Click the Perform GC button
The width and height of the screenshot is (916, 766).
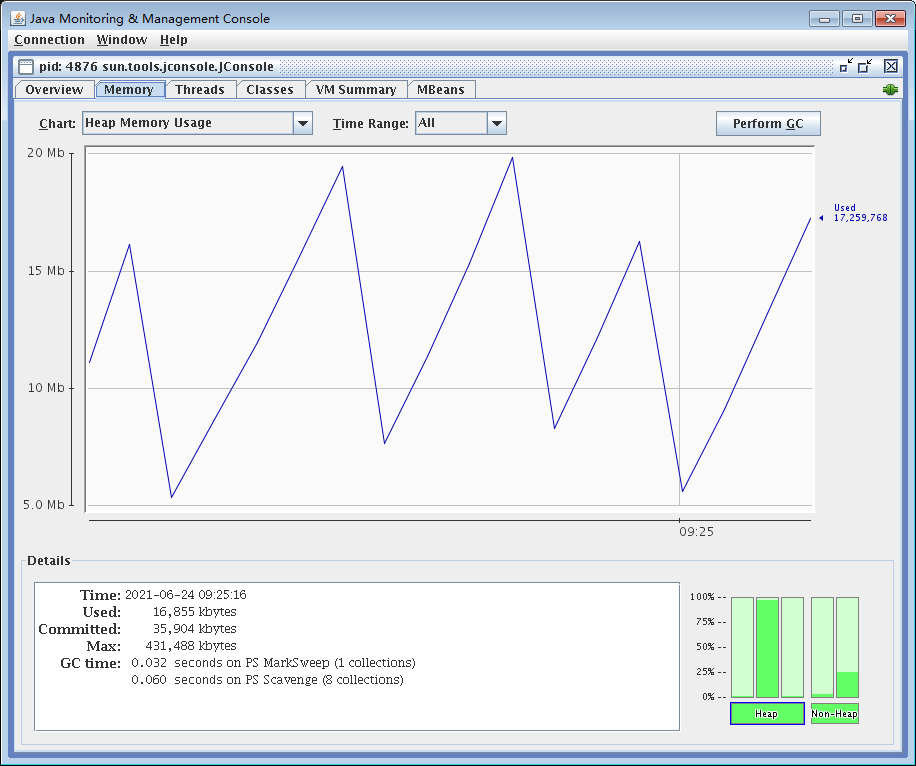768,124
